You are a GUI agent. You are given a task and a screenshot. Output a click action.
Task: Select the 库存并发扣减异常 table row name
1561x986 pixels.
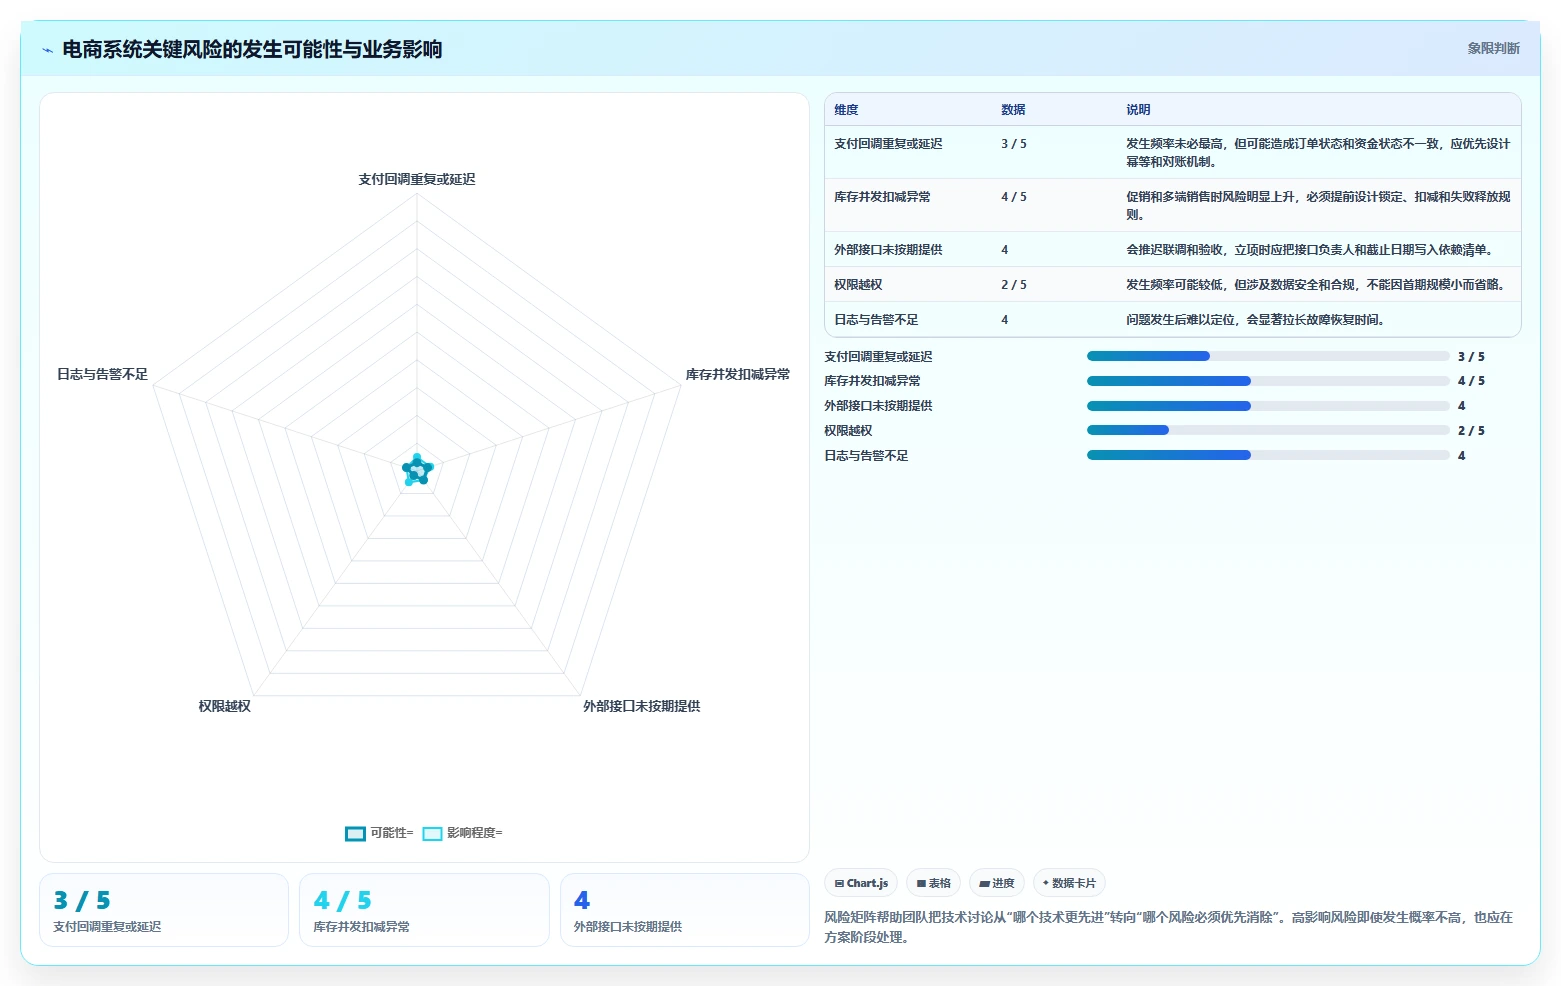pos(882,197)
